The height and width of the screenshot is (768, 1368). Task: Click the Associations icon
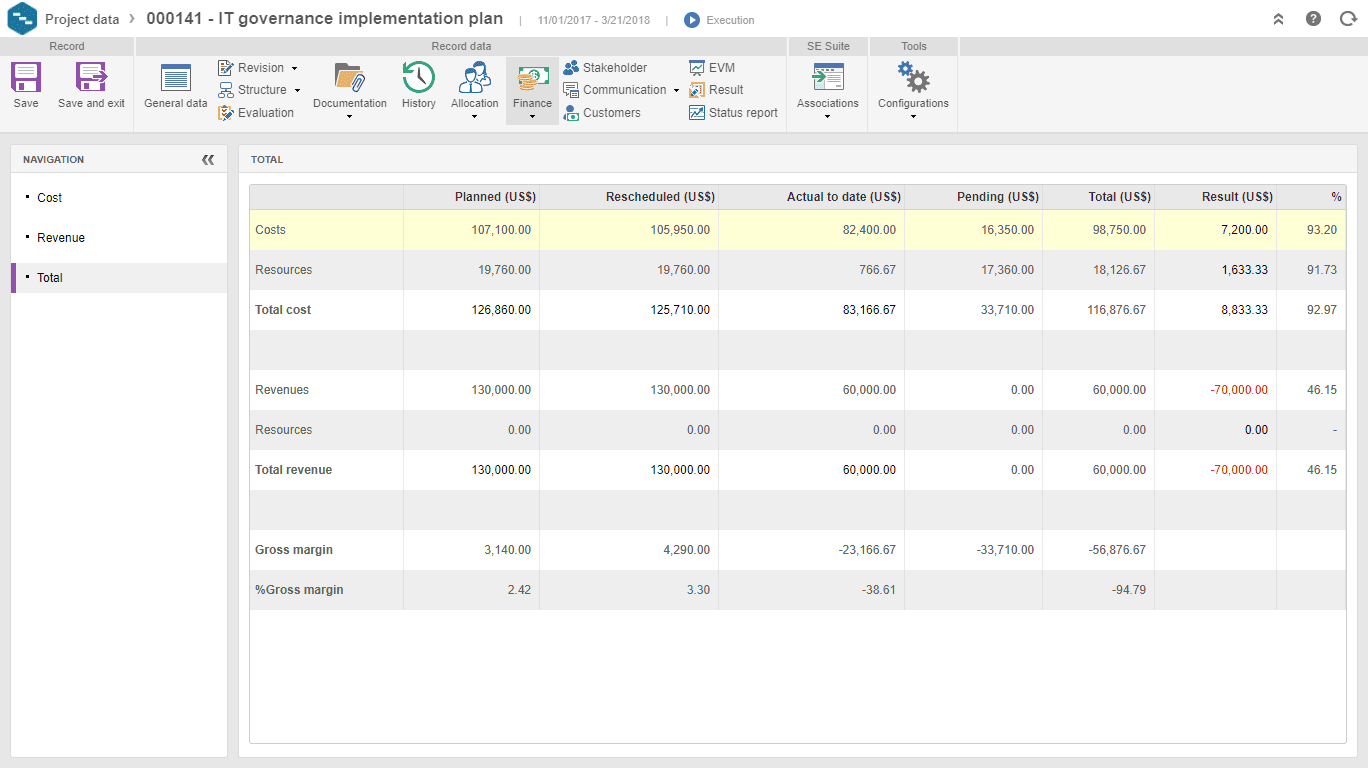[828, 78]
